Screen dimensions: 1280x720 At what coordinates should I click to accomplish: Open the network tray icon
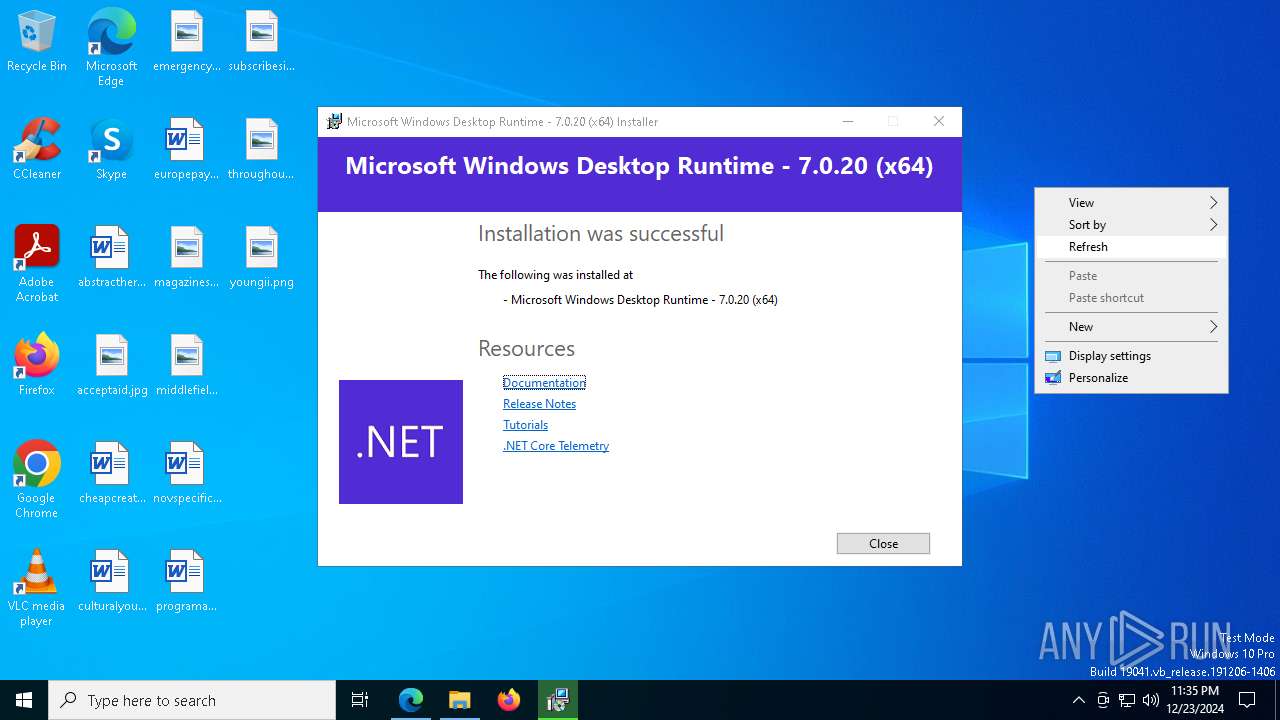click(1127, 700)
